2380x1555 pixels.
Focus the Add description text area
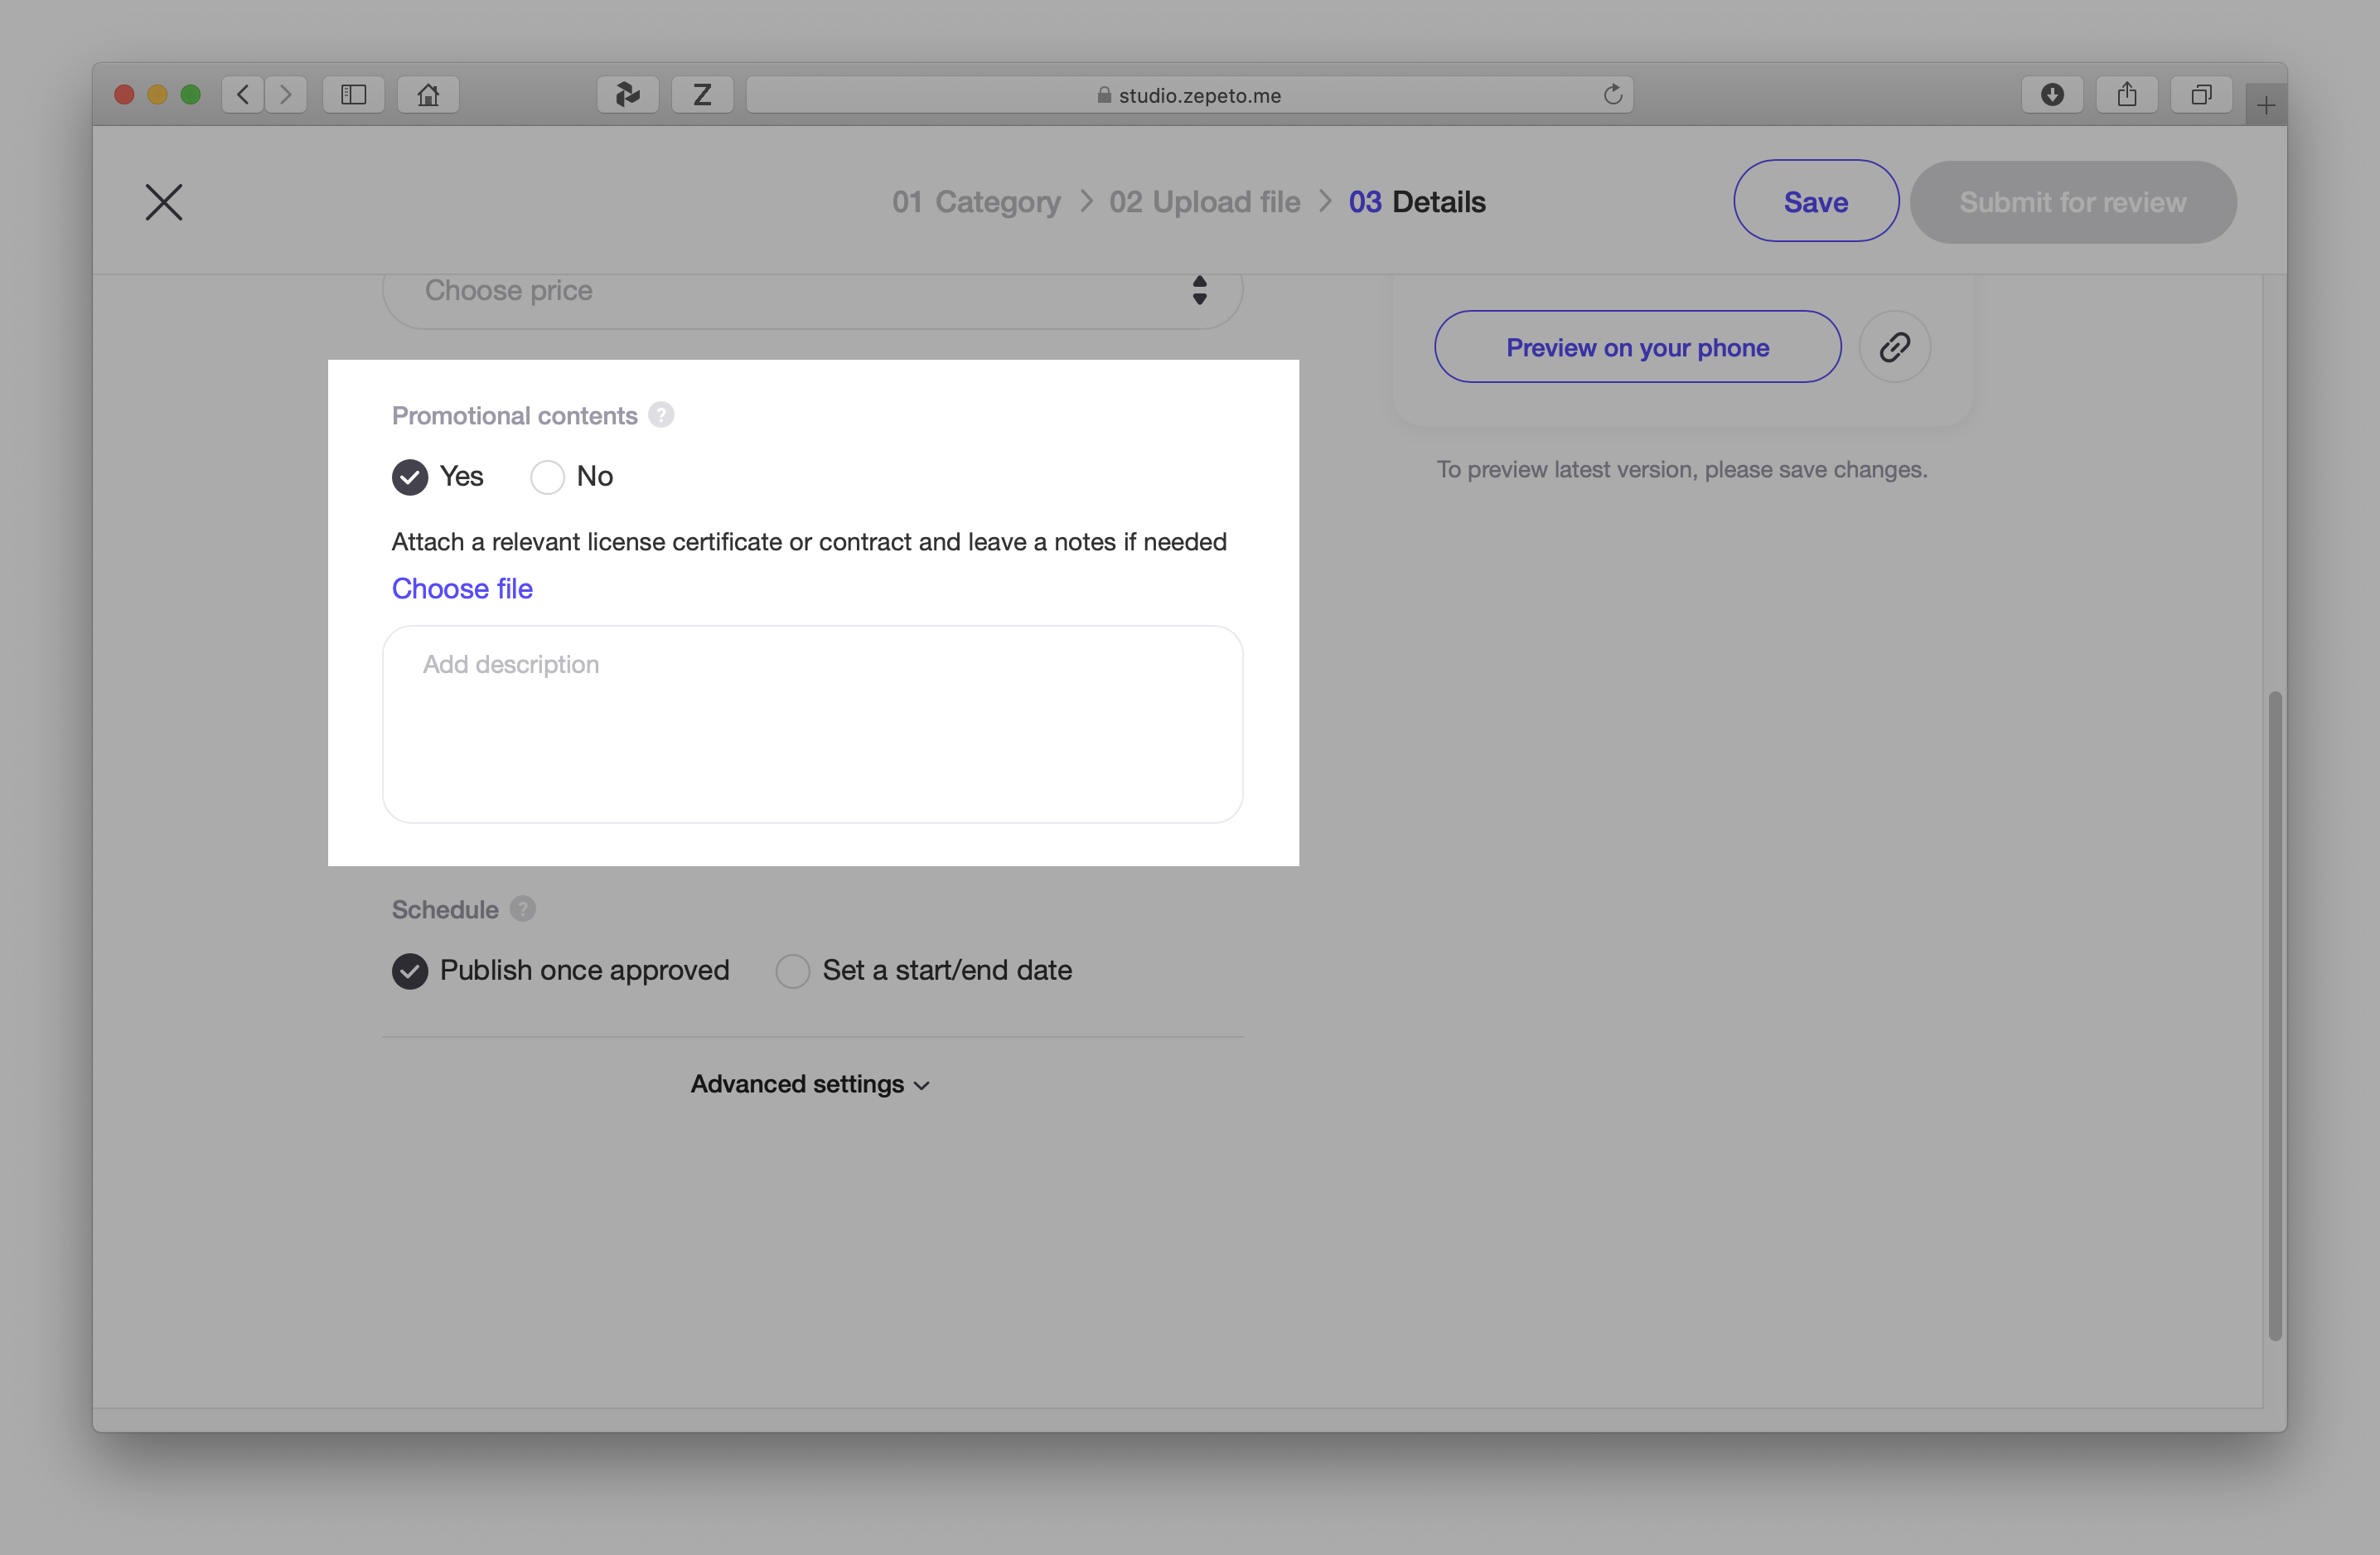(812, 724)
